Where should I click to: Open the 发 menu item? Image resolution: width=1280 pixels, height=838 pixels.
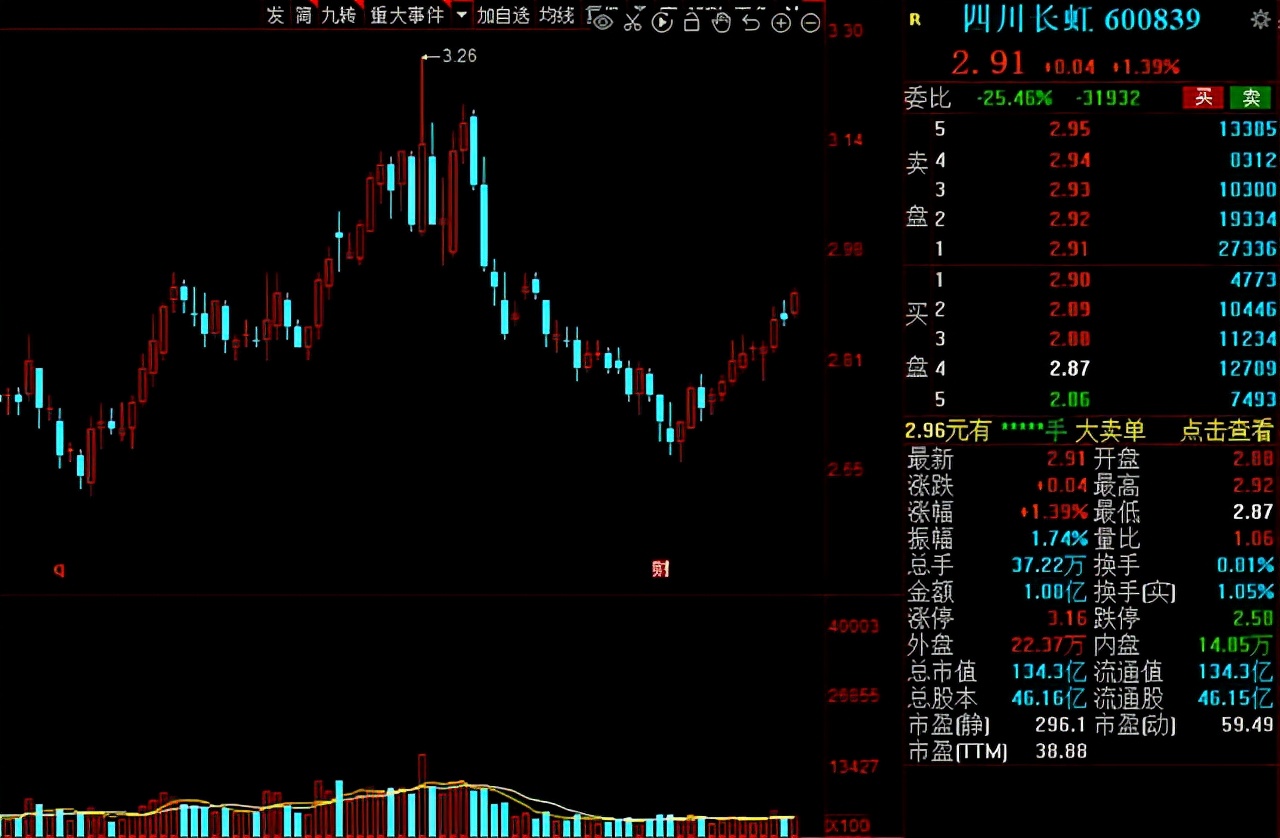click(x=274, y=15)
